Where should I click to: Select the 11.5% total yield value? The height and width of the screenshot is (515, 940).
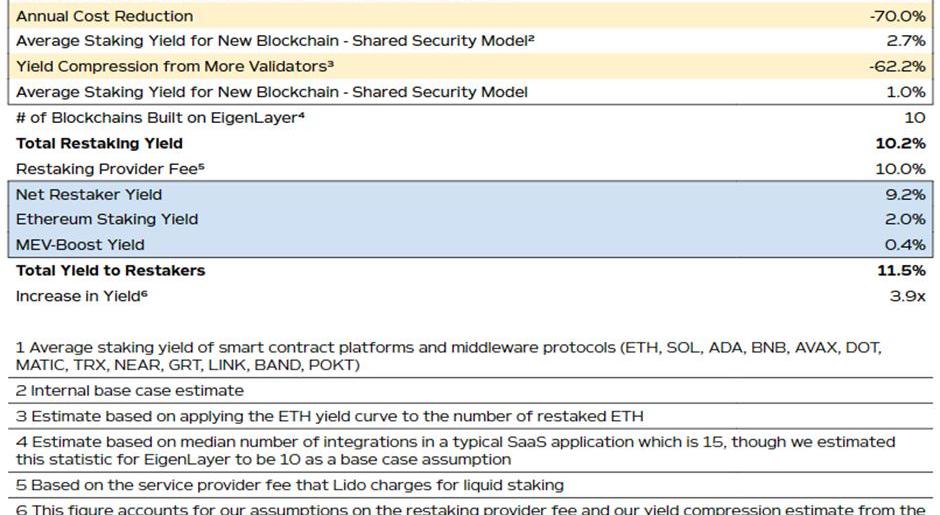[901, 270]
